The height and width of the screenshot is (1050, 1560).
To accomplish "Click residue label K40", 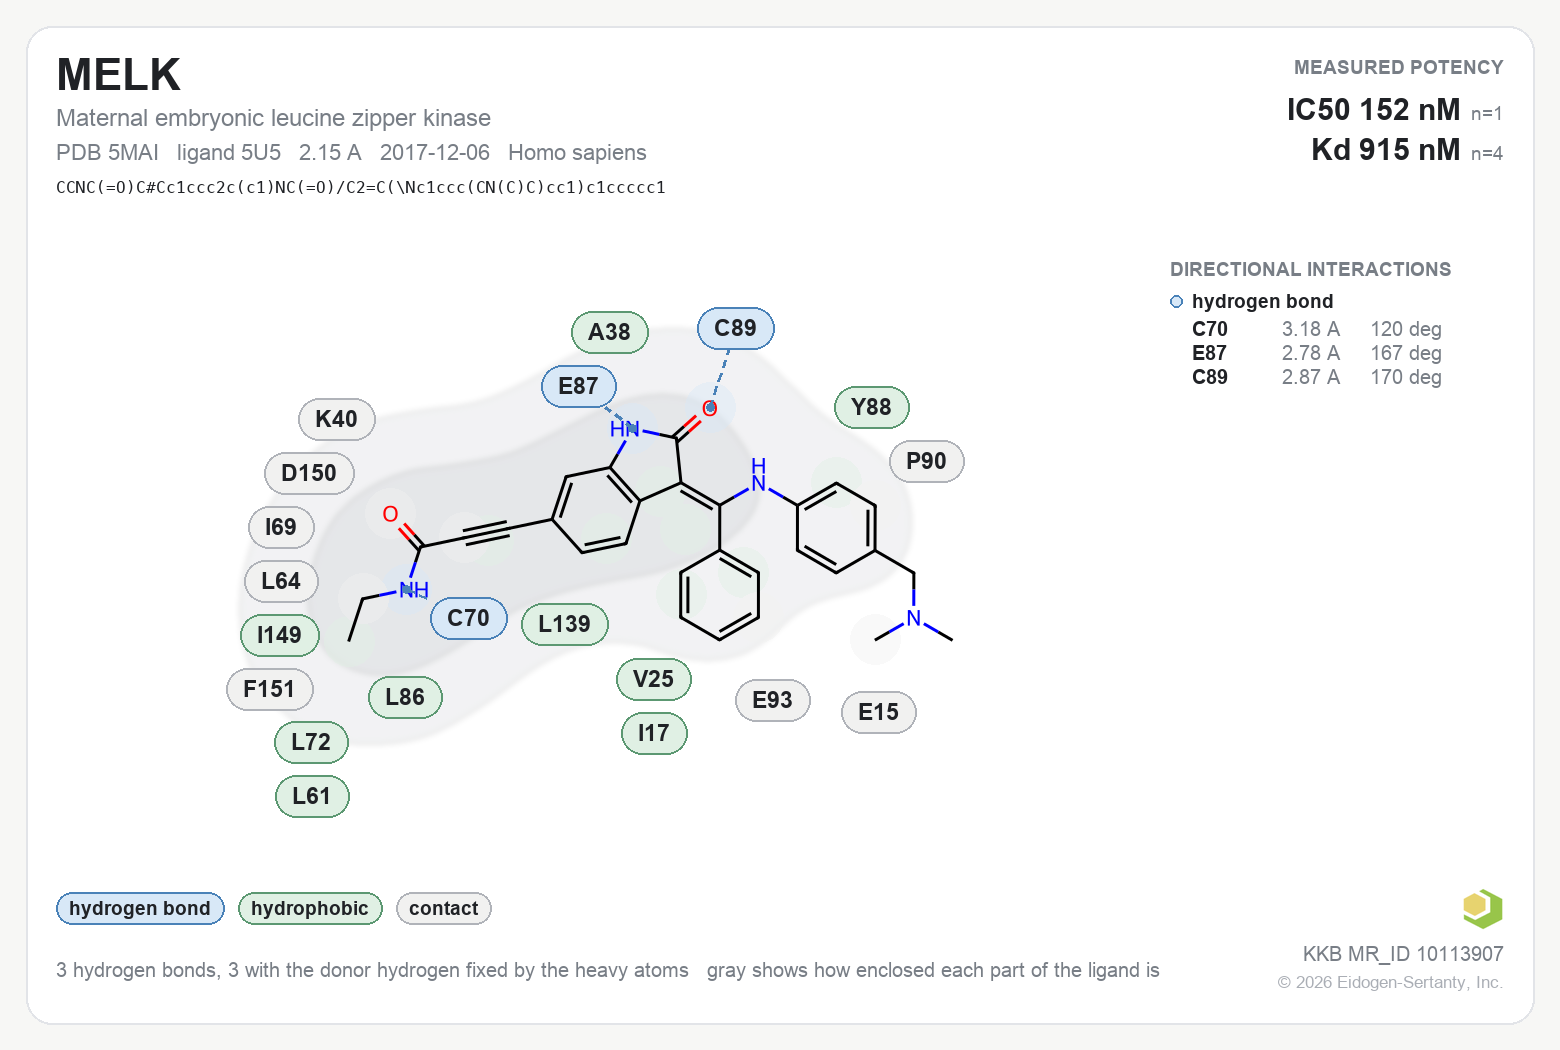I will [337, 419].
